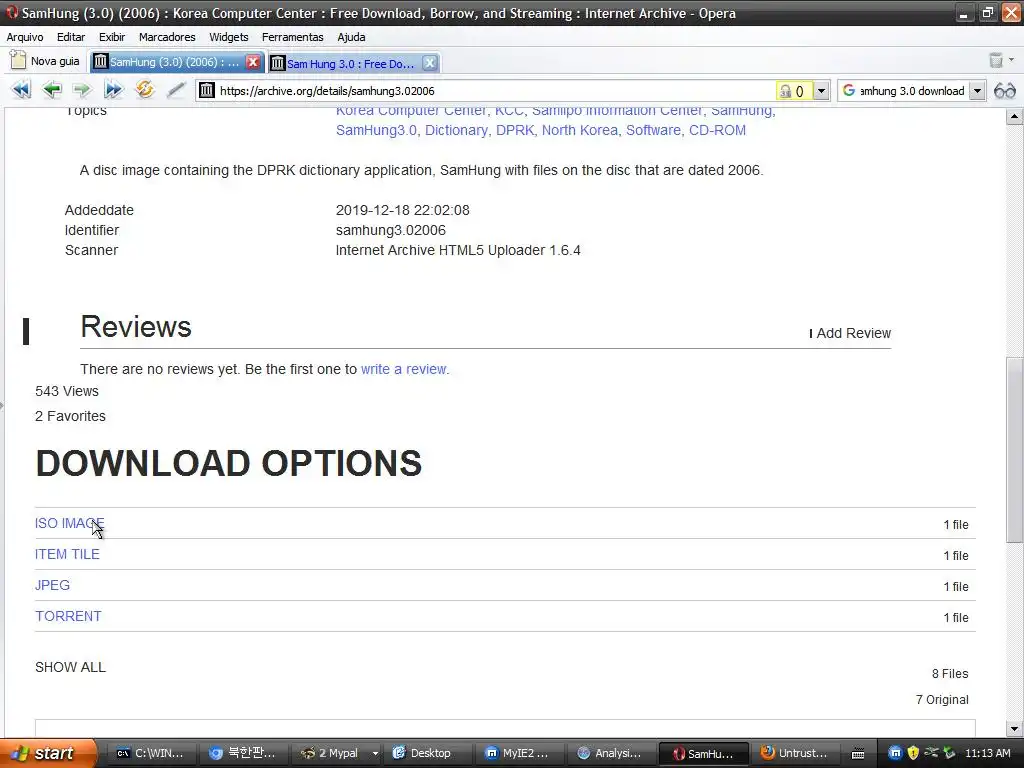Click the scrollbar up arrow
Screen dimensions: 1024x768
pos(1014,117)
